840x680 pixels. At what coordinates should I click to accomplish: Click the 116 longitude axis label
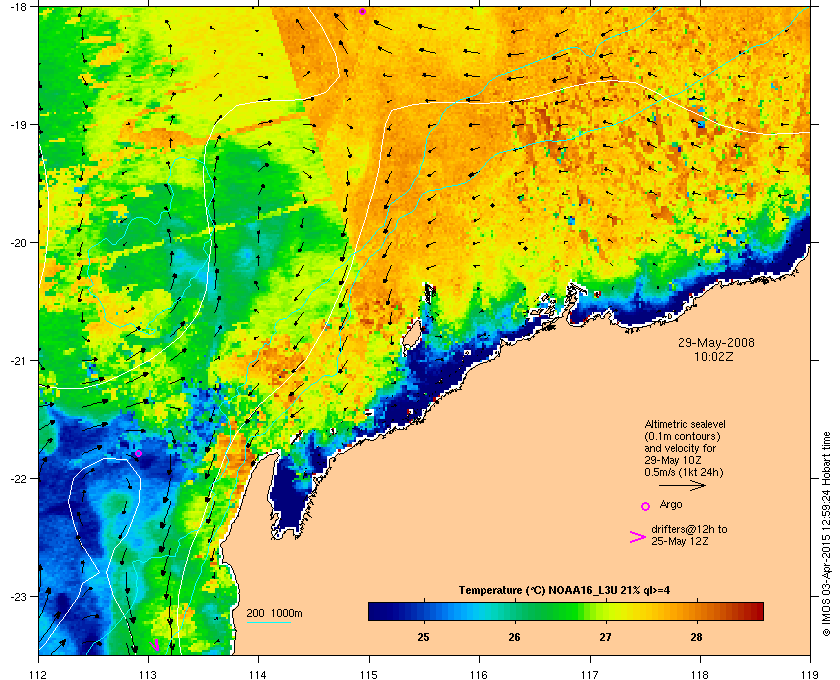pyautogui.click(x=479, y=674)
